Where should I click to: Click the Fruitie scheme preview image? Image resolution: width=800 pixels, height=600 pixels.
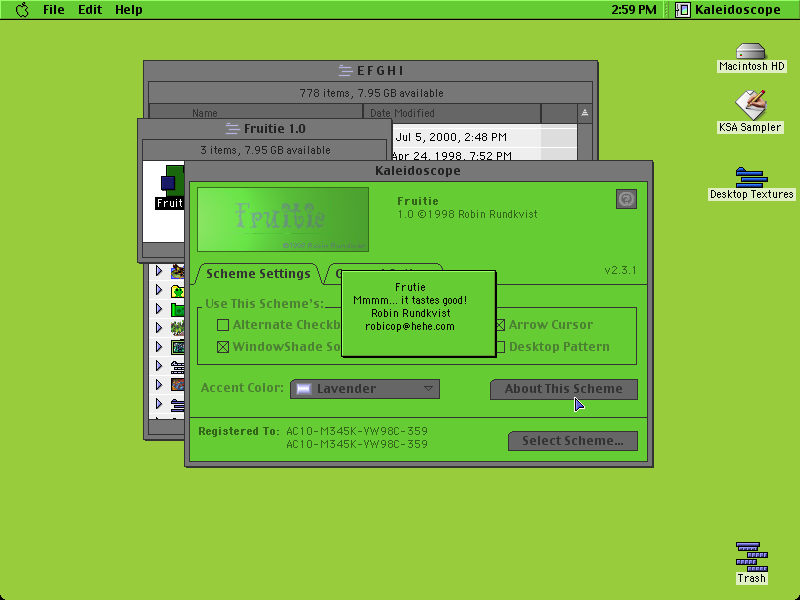(x=283, y=219)
